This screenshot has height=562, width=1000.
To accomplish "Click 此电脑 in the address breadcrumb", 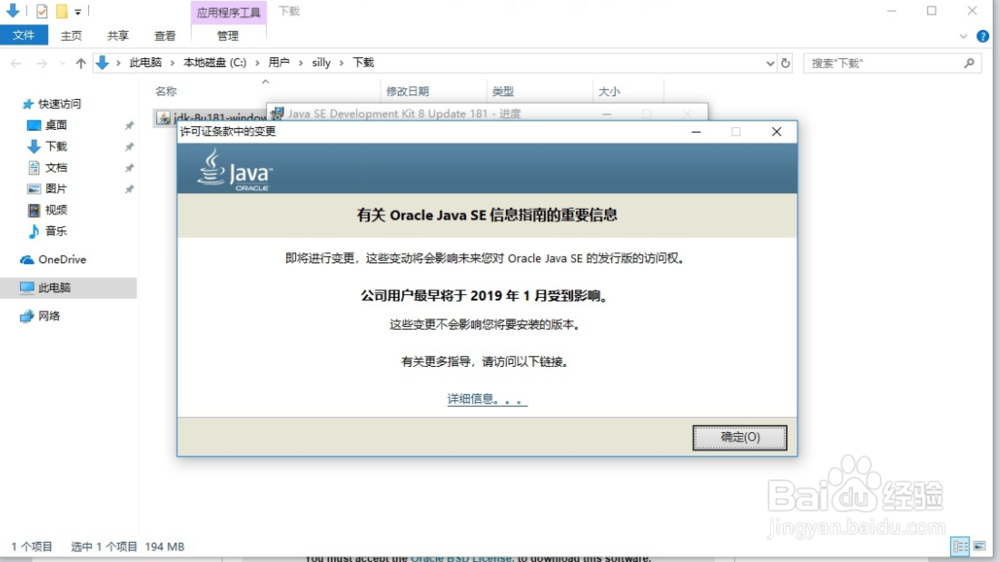I will point(145,63).
